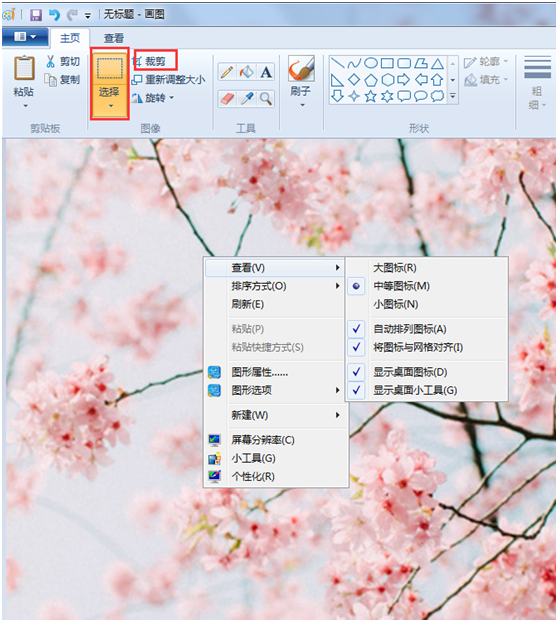Open the Paint application menu button

tap(25, 37)
